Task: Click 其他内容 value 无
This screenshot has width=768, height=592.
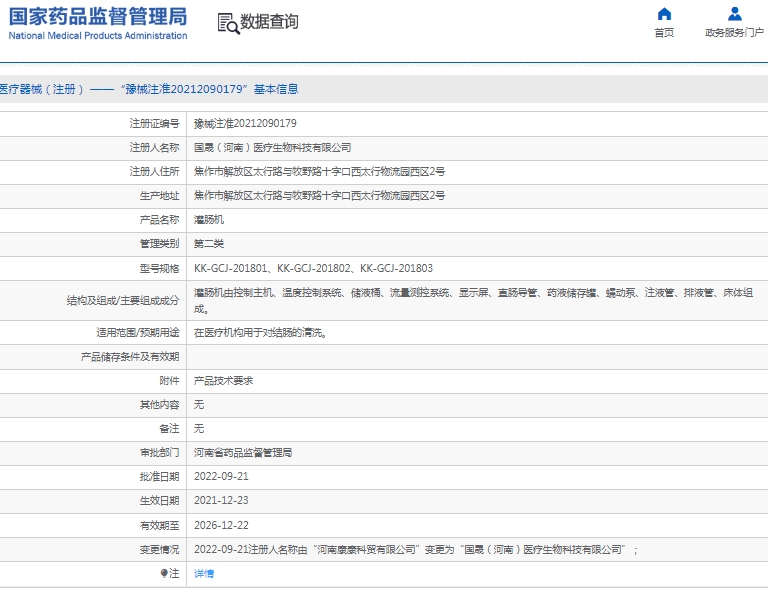Action: [199, 404]
